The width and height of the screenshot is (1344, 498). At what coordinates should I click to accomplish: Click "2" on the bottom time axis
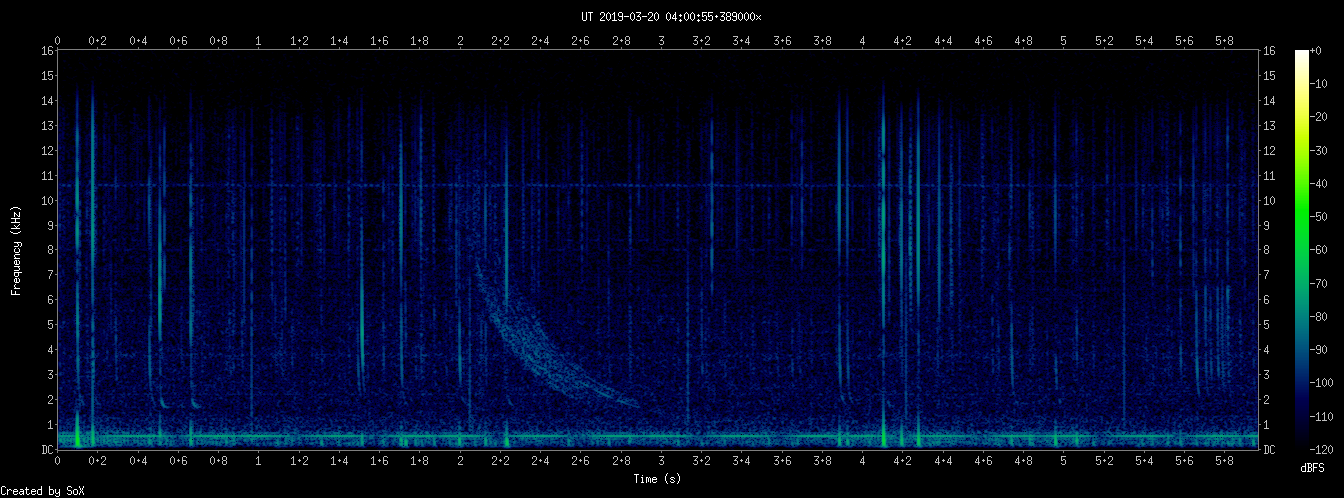click(460, 461)
